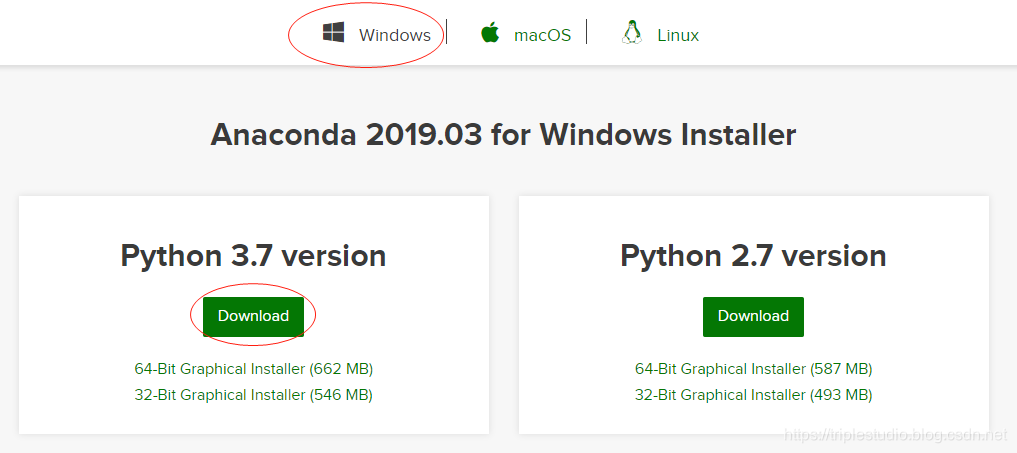The height and width of the screenshot is (453, 1017).
Task: Open 64-Bit Graphical Installer (662 MB) link
Action: coord(254,369)
